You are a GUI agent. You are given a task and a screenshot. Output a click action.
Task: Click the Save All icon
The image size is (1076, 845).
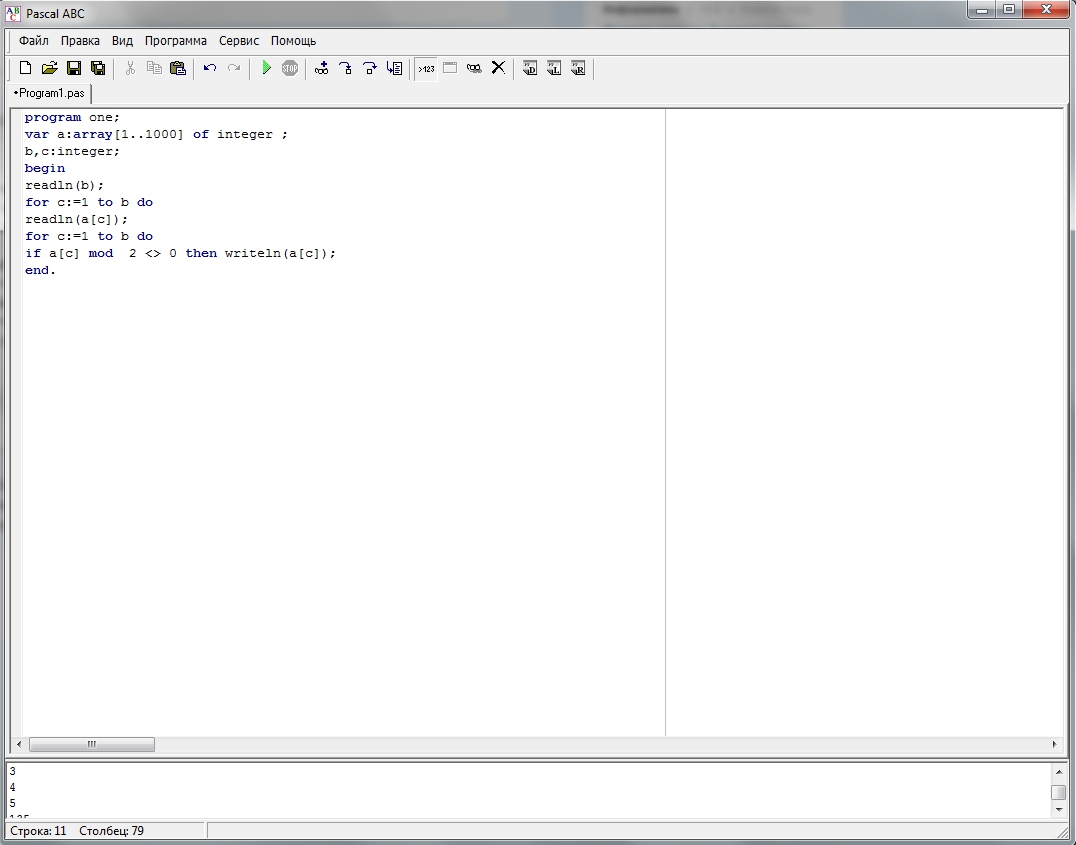tap(98, 68)
